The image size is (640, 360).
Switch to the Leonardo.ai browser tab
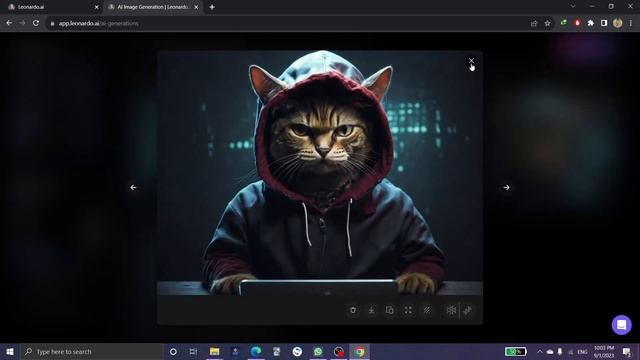point(52,7)
